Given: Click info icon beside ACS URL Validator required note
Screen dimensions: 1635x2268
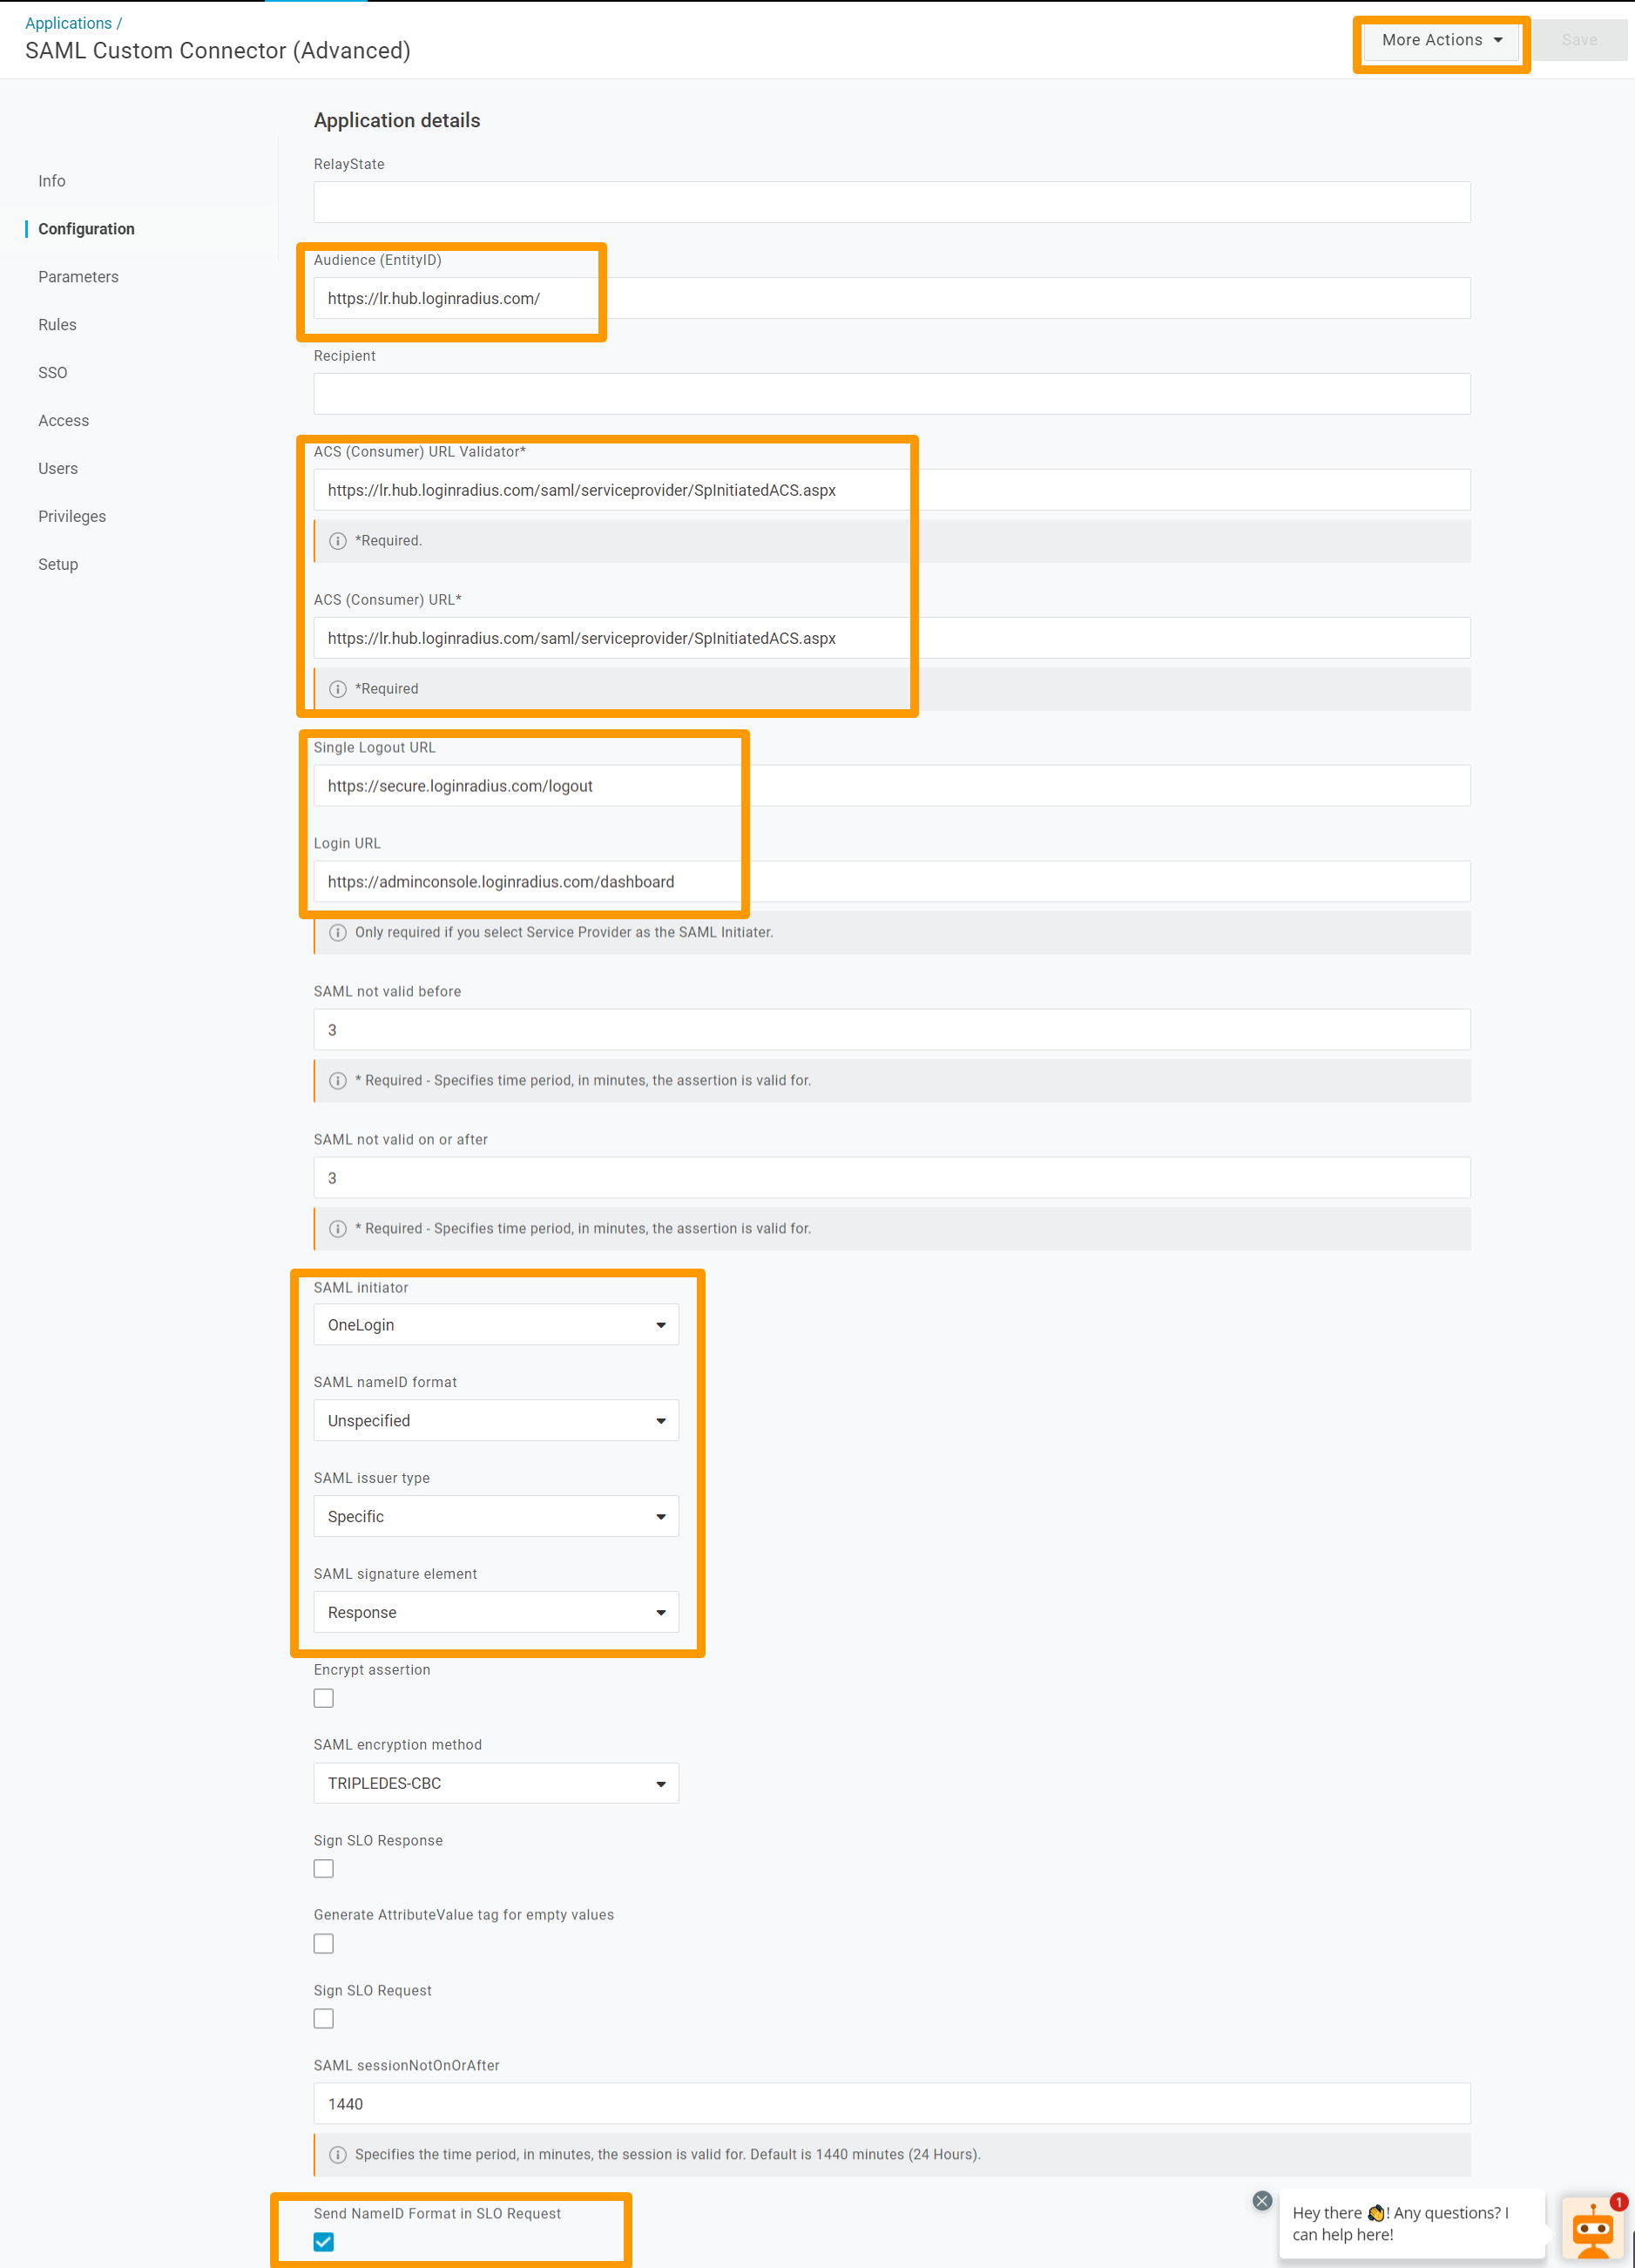Looking at the screenshot, I should (x=337, y=540).
